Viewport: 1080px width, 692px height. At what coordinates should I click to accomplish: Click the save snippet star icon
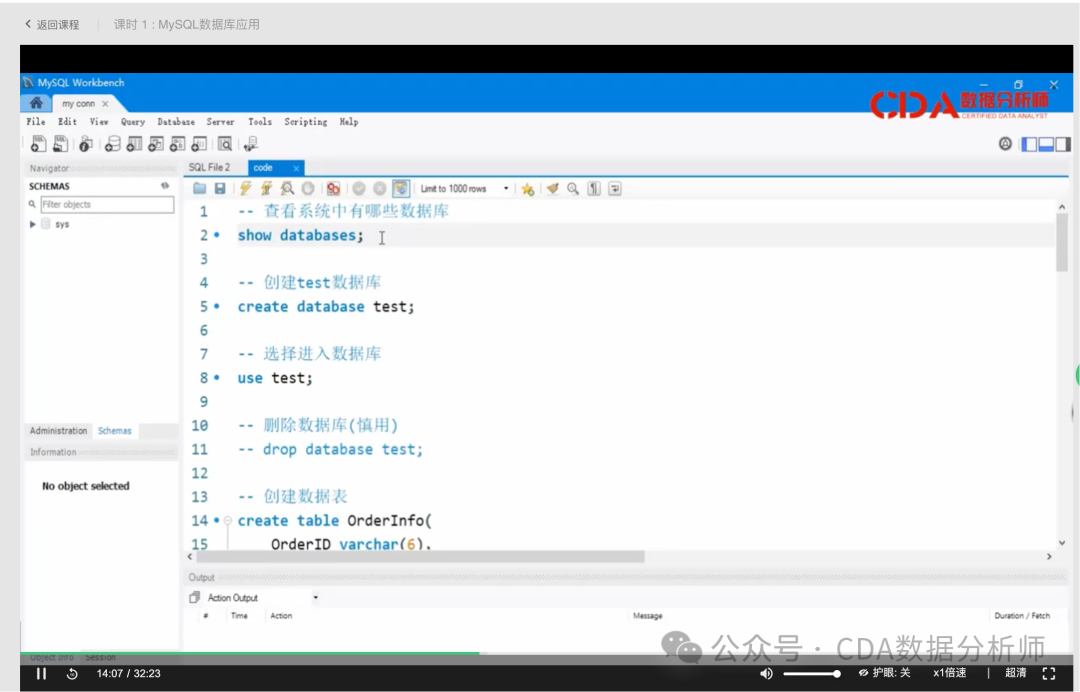pyautogui.click(x=528, y=189)
